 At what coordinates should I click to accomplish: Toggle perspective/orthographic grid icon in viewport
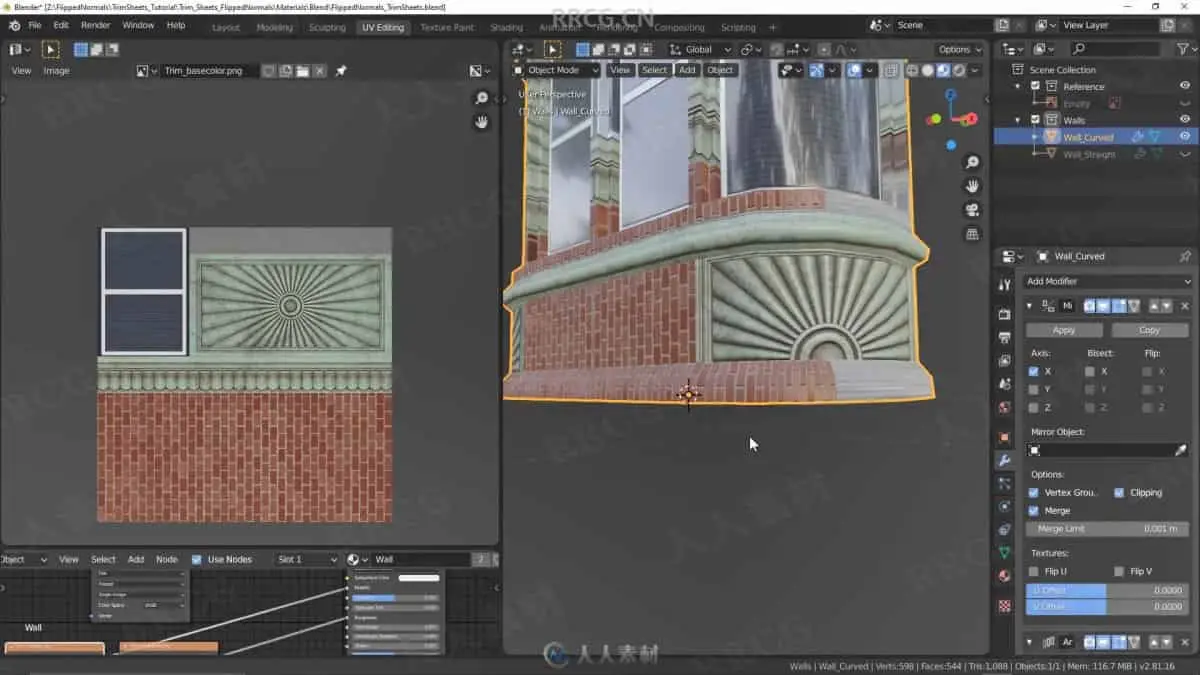pyautogui.click(x=972, y=234)
